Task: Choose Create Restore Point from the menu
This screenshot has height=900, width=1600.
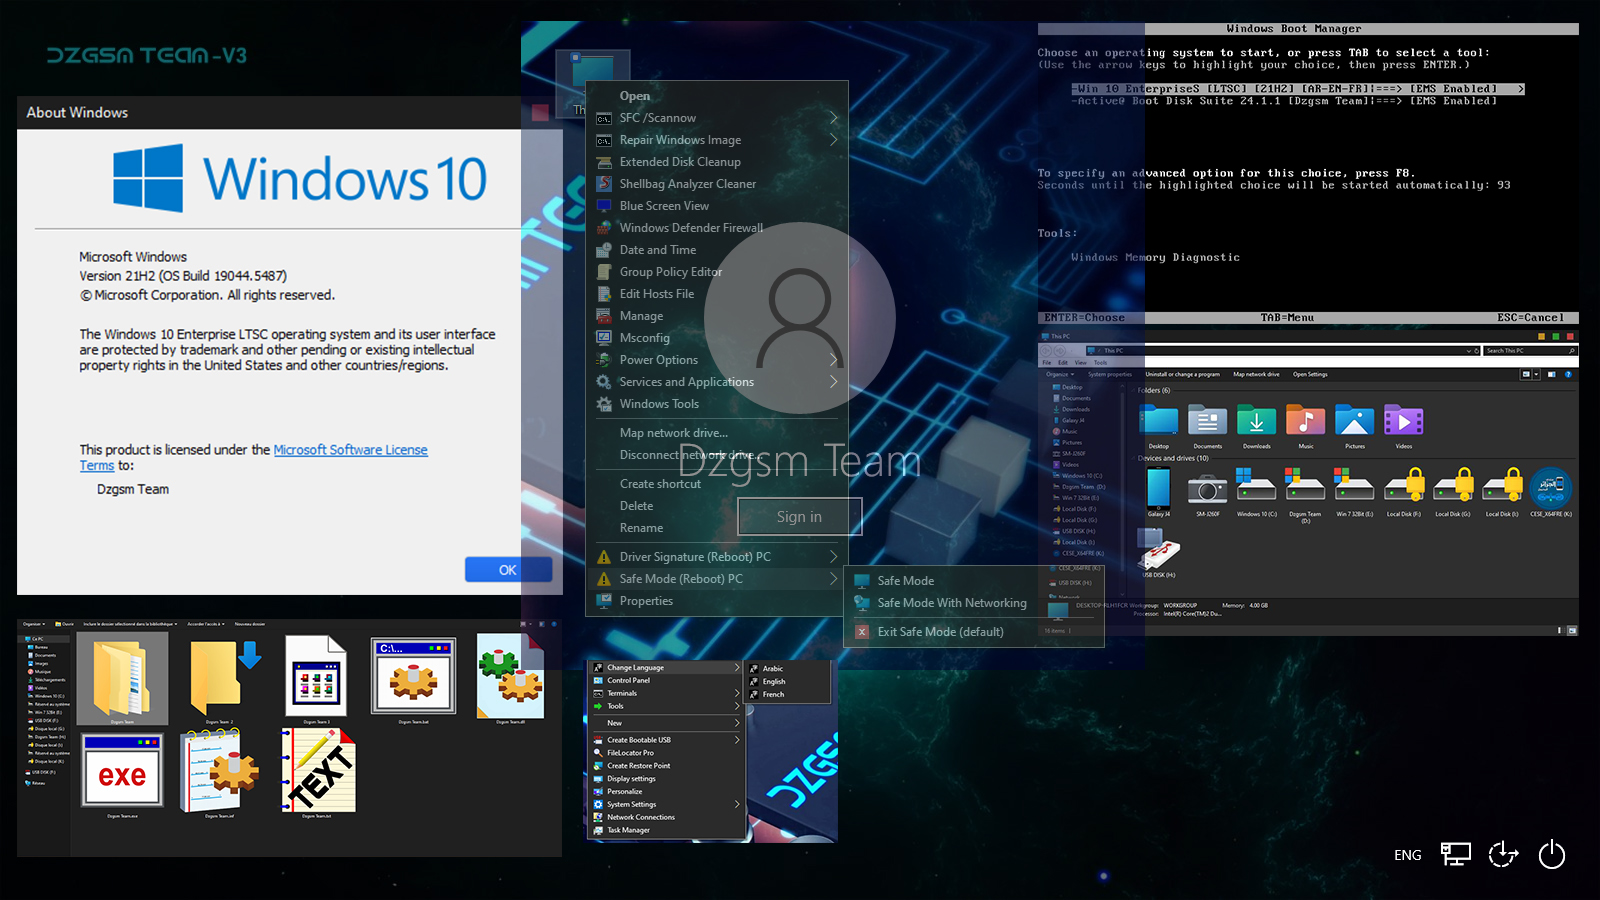Action: pos(638,765)
